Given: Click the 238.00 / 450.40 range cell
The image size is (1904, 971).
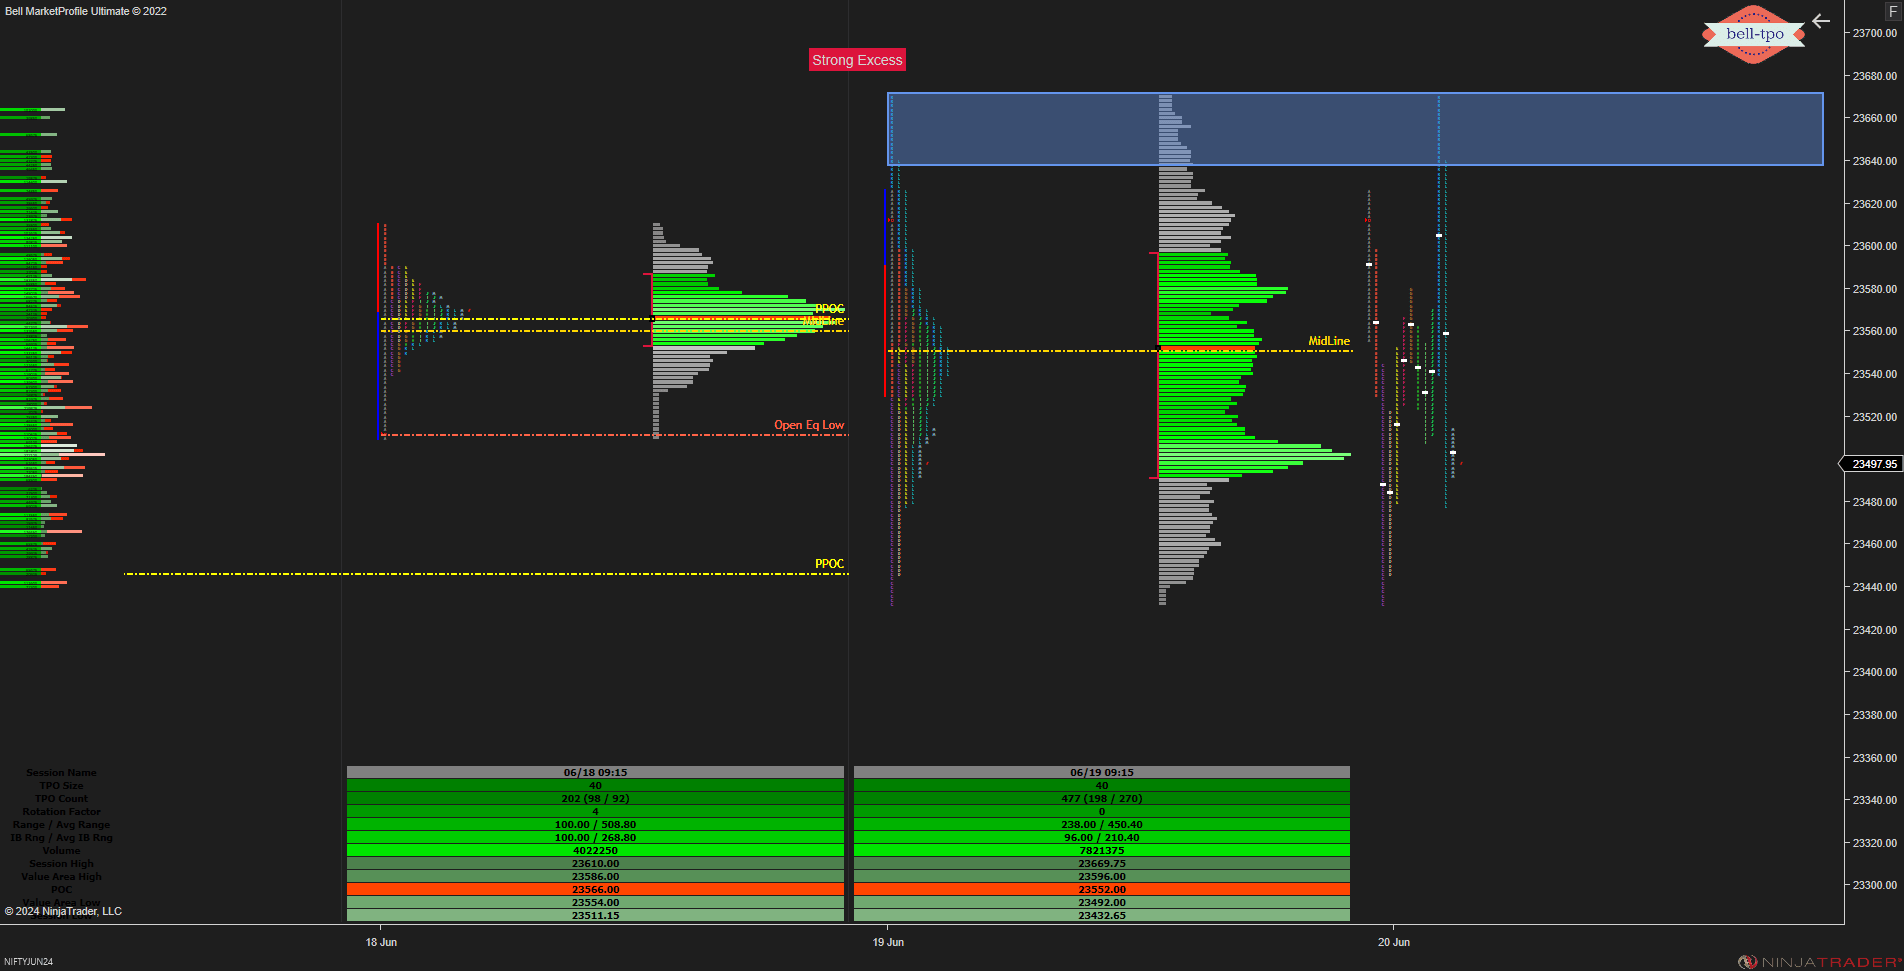Looking at the screenshot, I should (1102, 824).
